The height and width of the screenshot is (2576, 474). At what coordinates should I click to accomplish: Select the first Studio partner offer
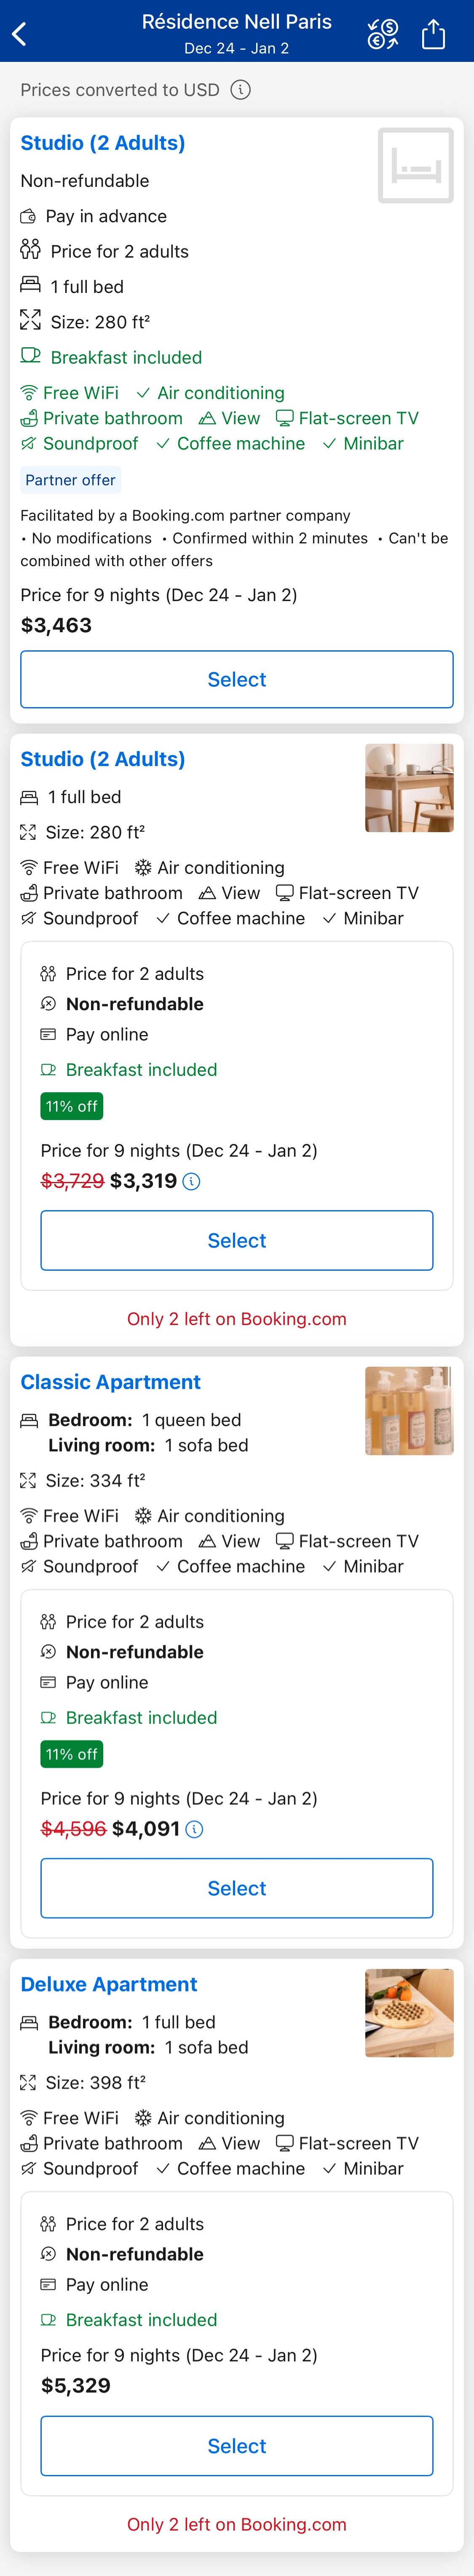237,679
